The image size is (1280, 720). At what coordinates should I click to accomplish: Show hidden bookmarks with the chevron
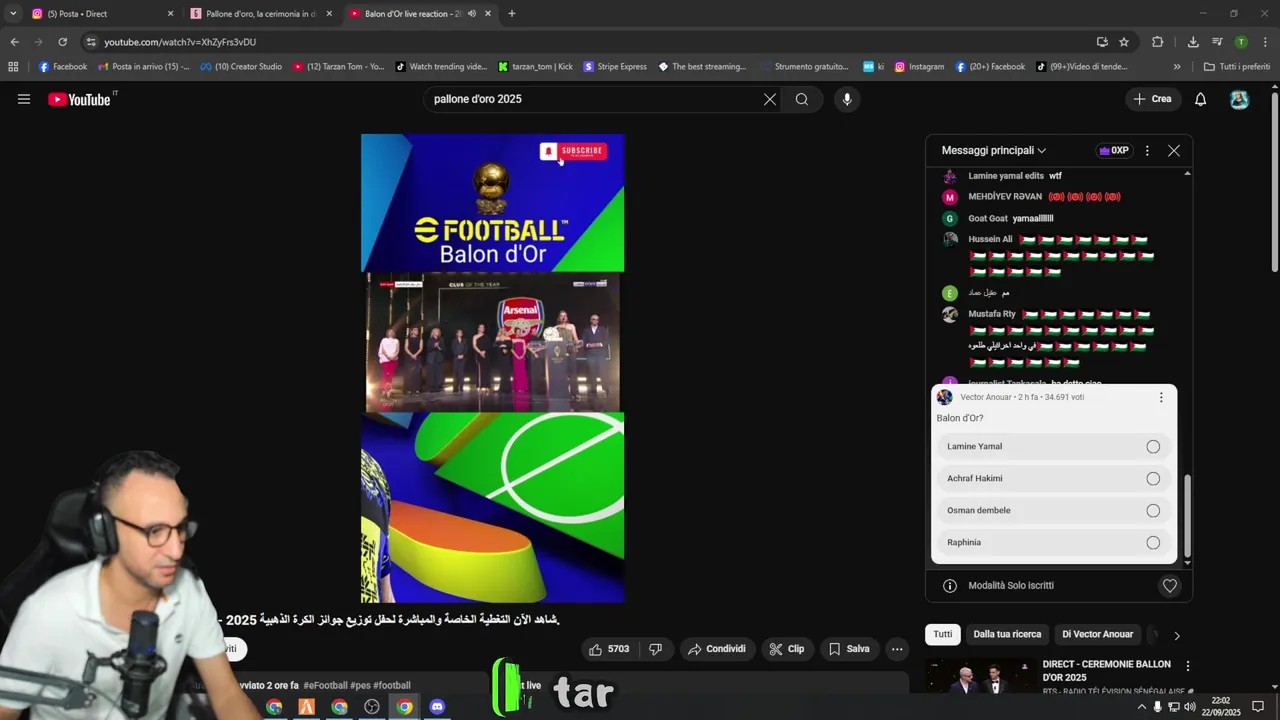tap(1177, 67)
